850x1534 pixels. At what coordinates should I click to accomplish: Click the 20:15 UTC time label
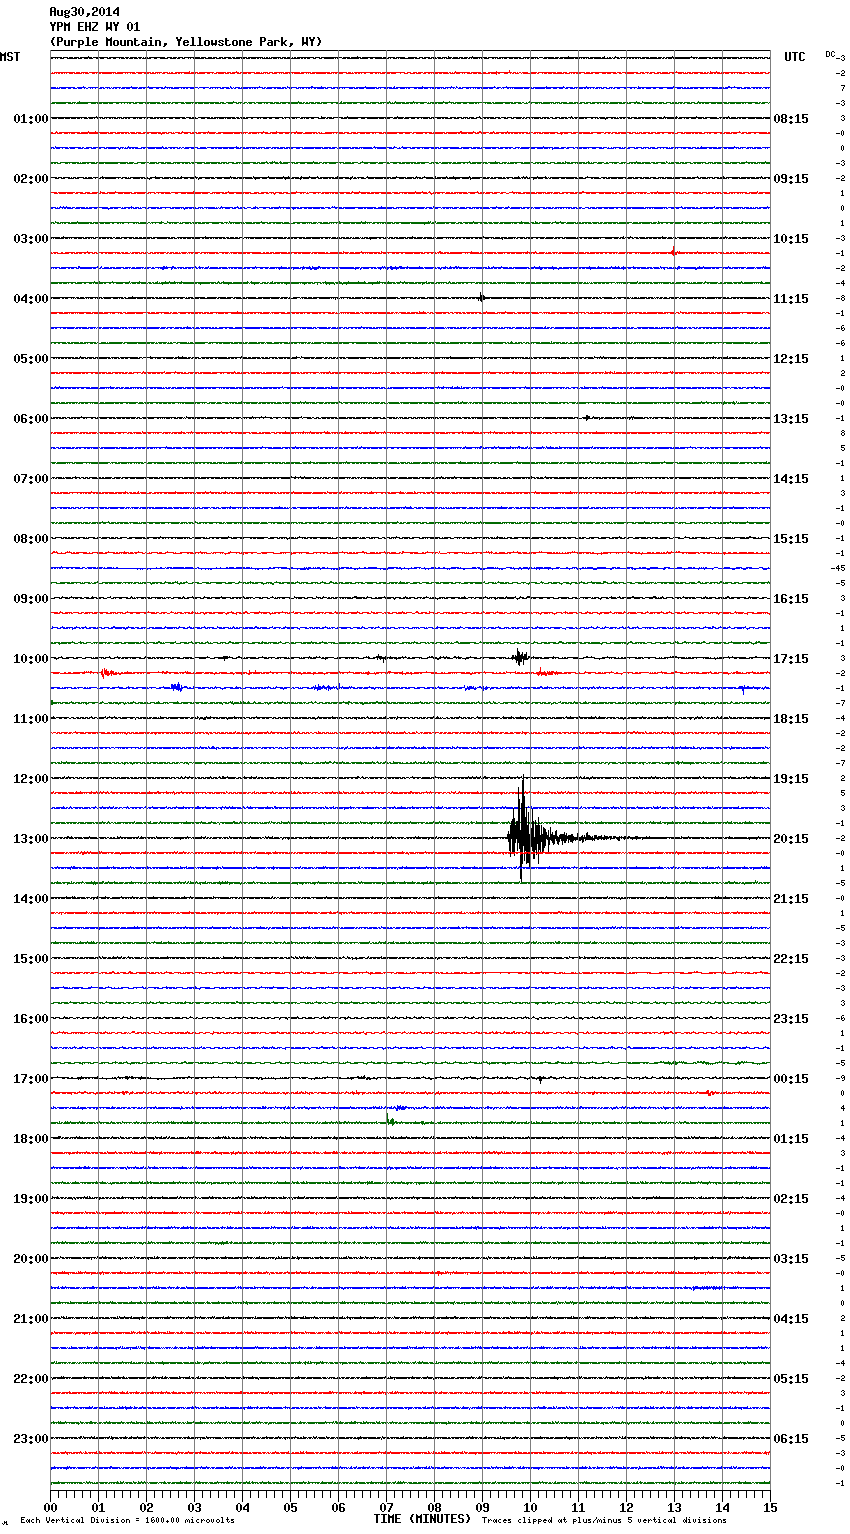pos(791,839)
